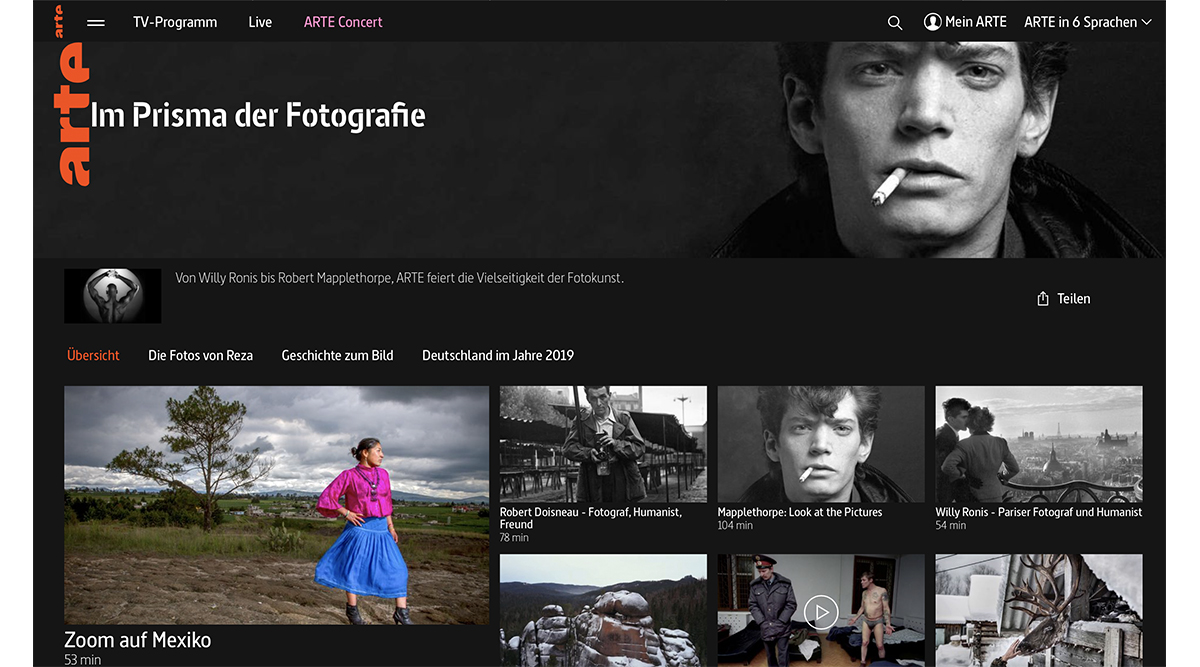Click the Mein ARTE user icon
1200x667 pixels.
pyautogui.click(x=932, y=22)
